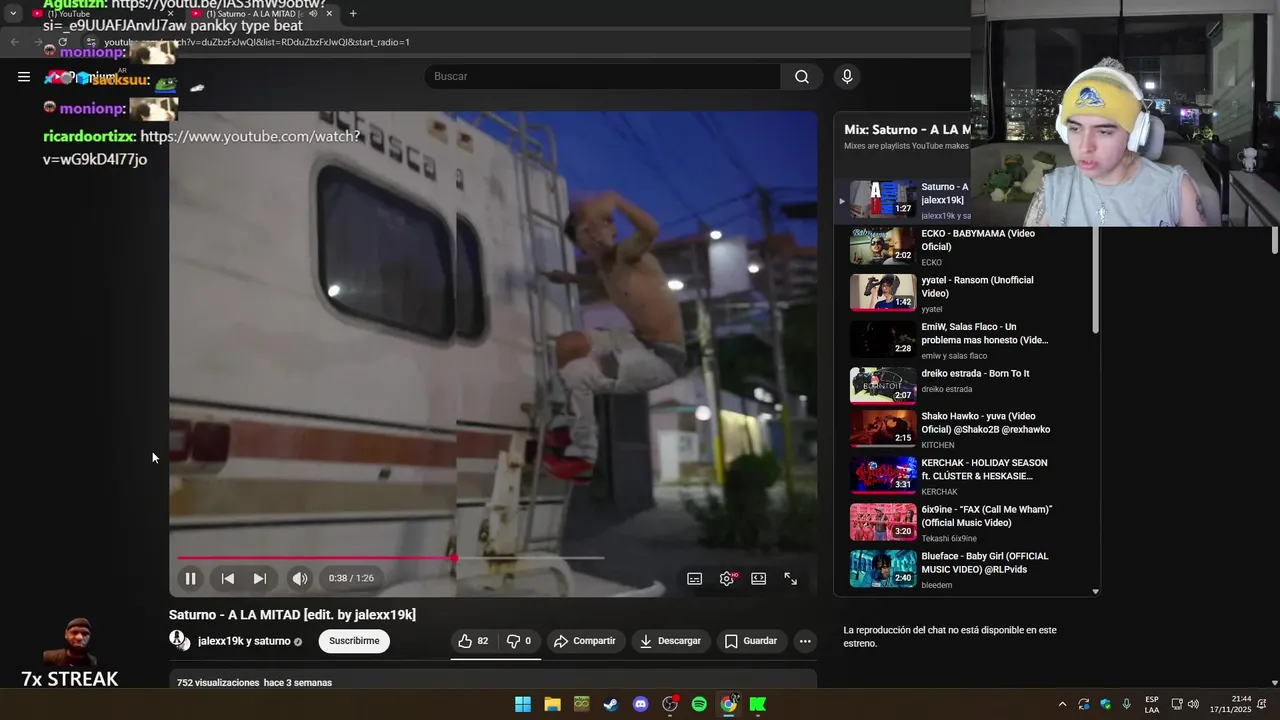1280x720 pixels.
Task: Open Steam from the taskbar
Action: 610,704
